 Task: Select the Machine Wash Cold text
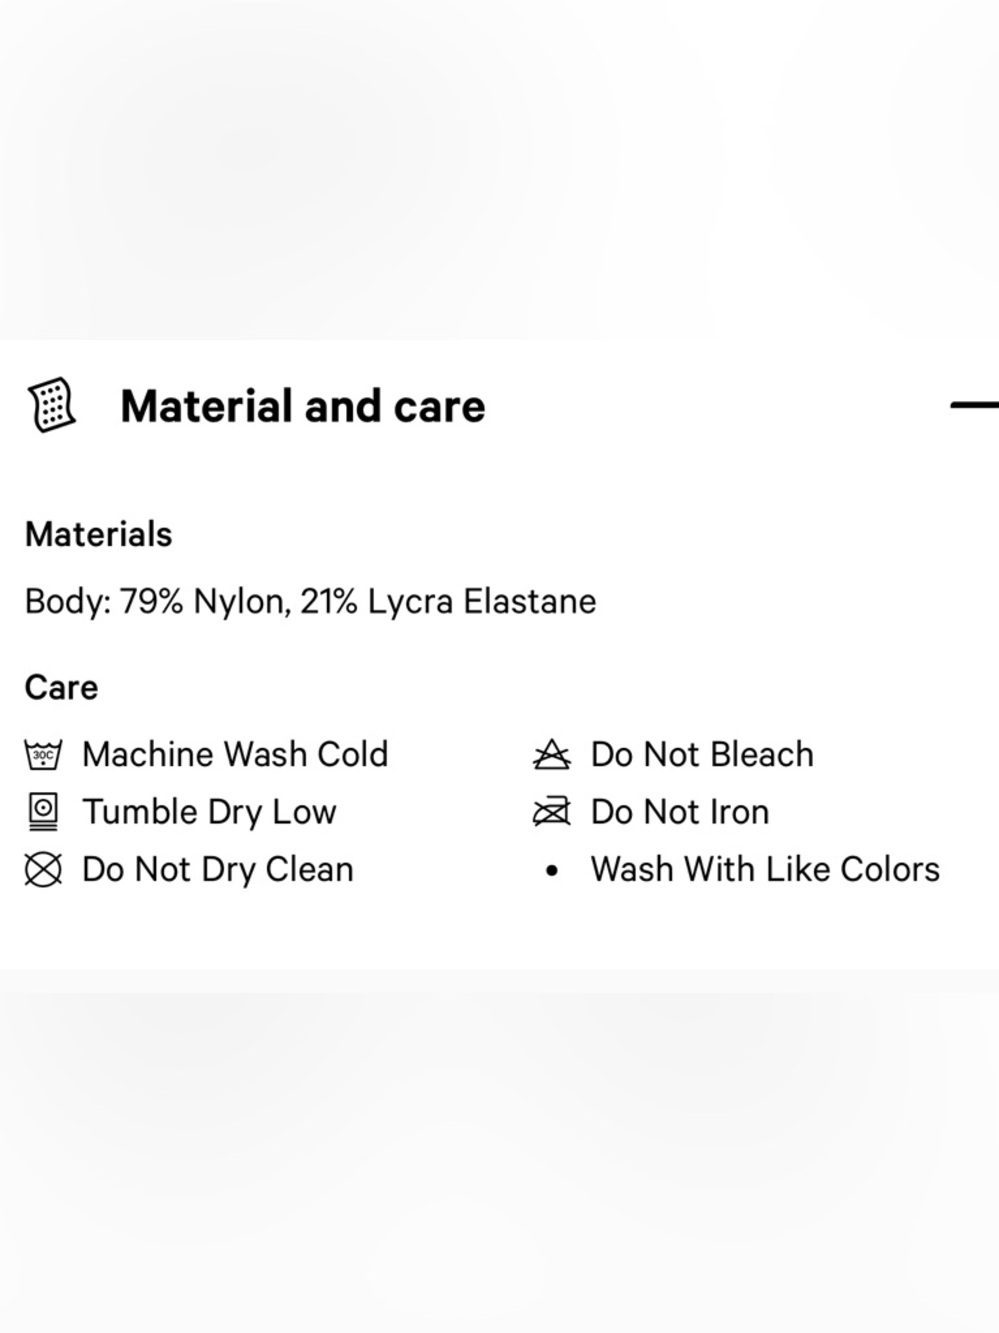pos(235,754)
